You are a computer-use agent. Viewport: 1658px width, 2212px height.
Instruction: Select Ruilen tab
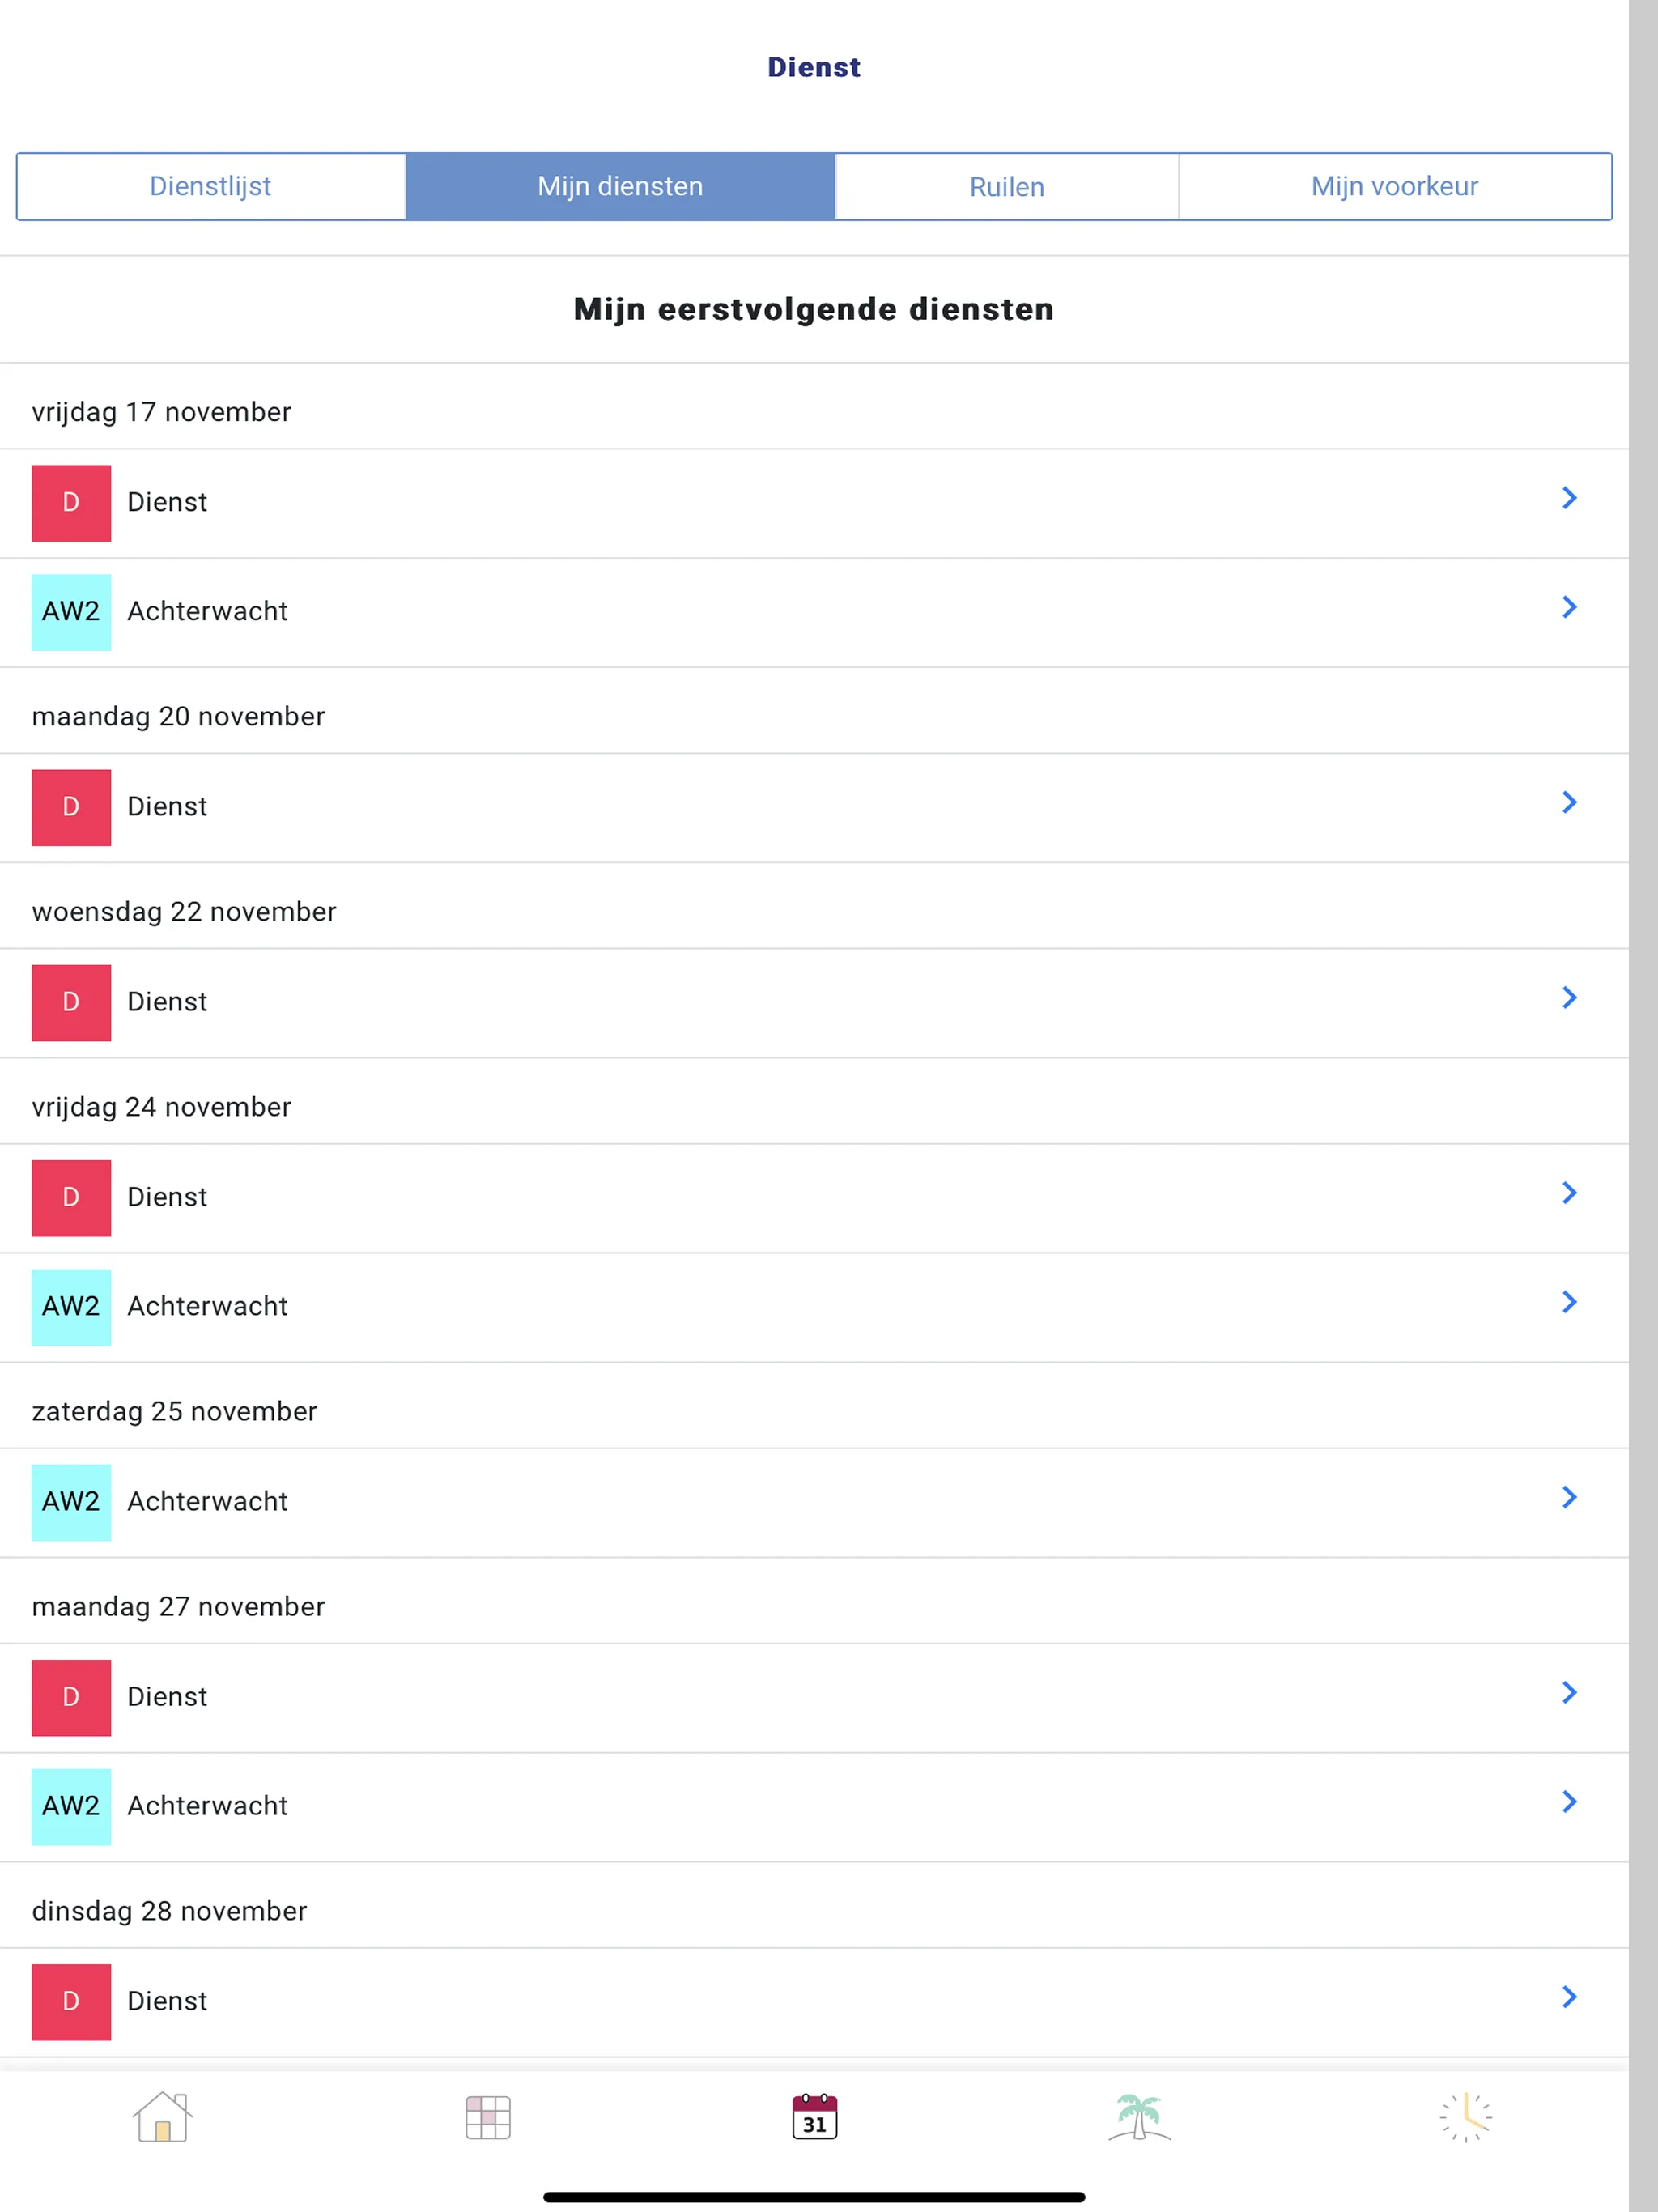[x=1005, y=186]
